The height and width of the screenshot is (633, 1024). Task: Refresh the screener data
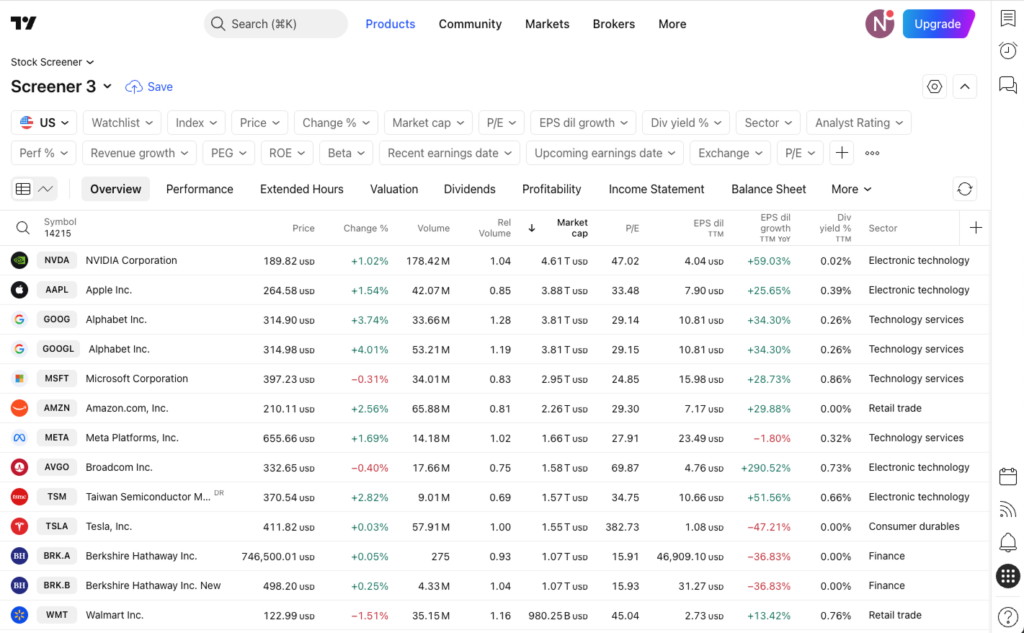964,188
